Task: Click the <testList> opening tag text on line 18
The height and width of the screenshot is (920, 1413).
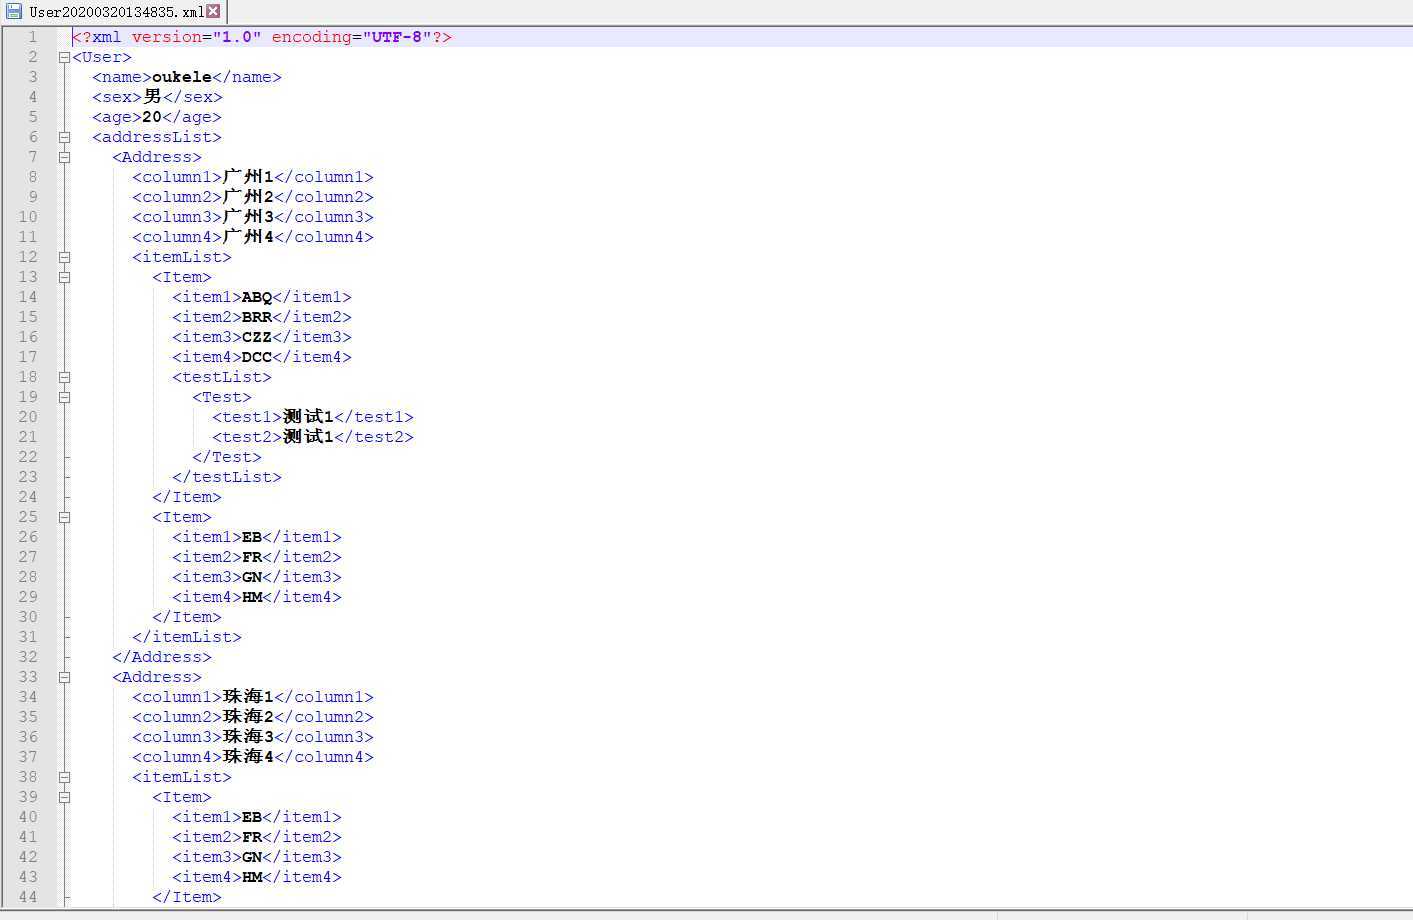Action: [x=222, y=377]
